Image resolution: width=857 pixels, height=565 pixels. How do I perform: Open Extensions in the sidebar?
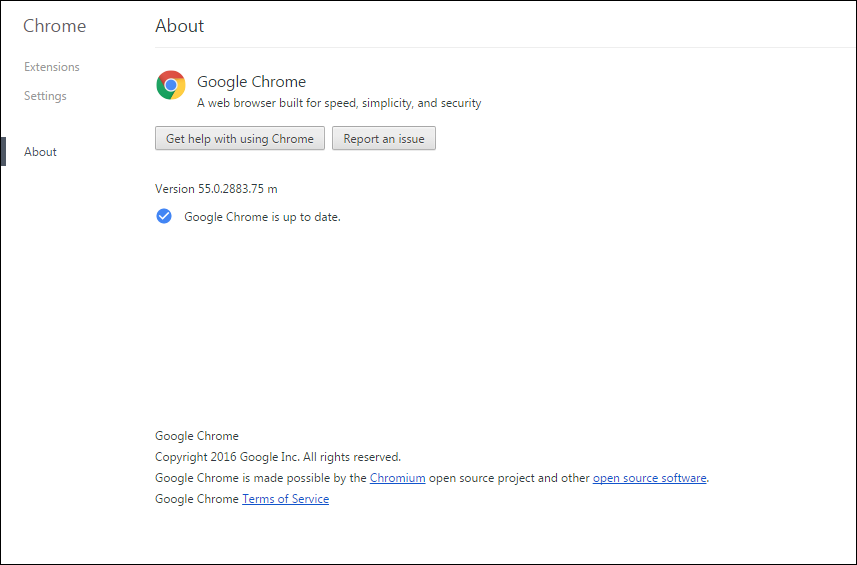coord(52,67)
